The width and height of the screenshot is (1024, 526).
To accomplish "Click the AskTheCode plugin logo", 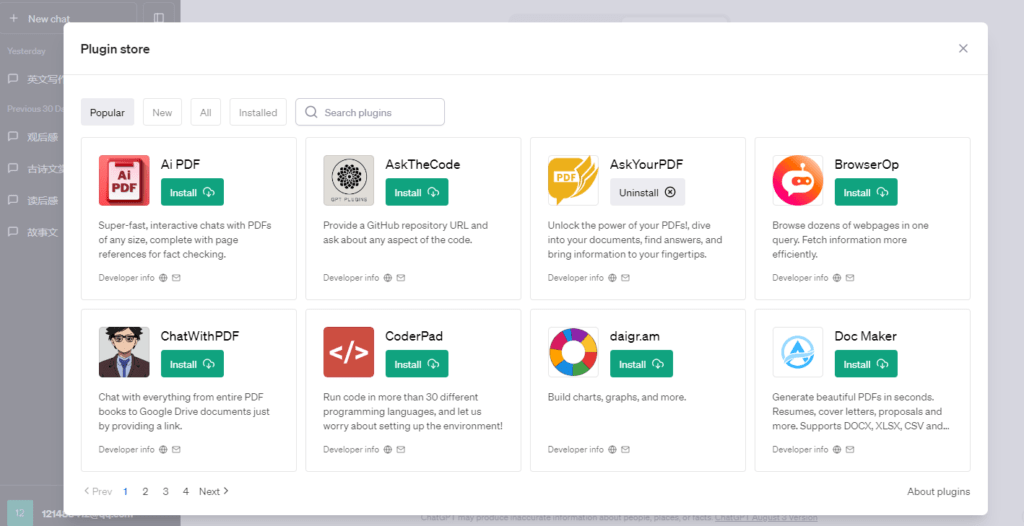I will [349, 180].
